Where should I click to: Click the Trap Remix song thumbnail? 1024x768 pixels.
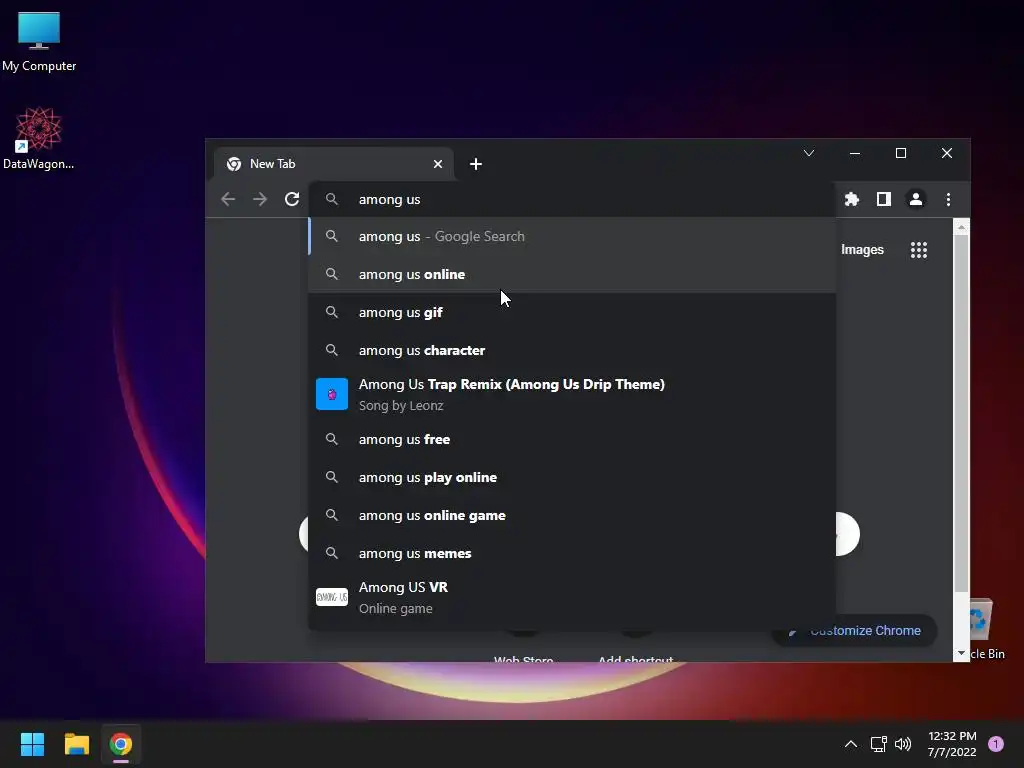[x=332, y=394]
